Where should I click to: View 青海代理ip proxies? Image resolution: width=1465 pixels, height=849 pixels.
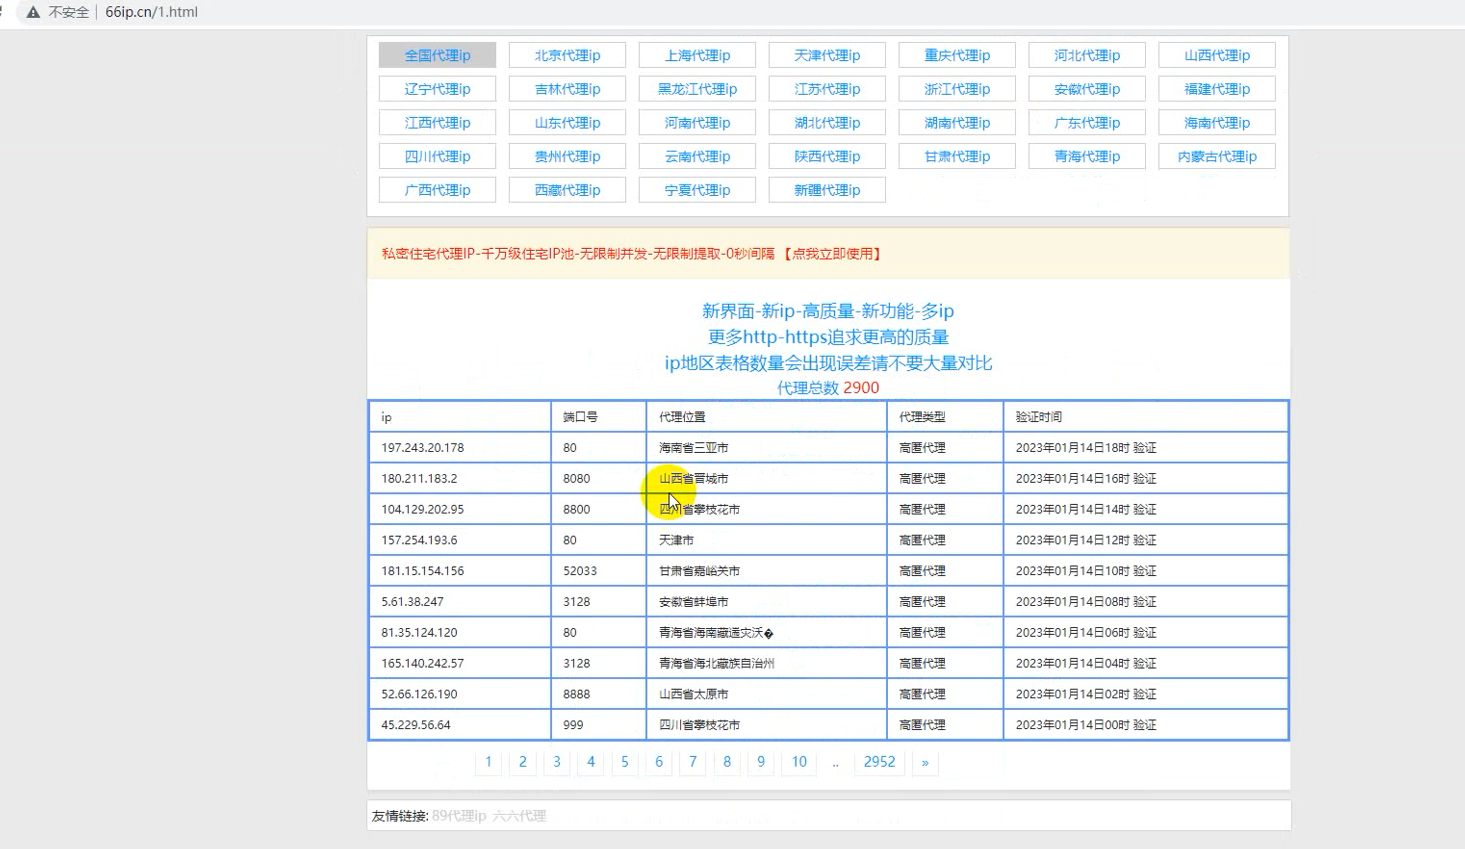point(1087,156)
